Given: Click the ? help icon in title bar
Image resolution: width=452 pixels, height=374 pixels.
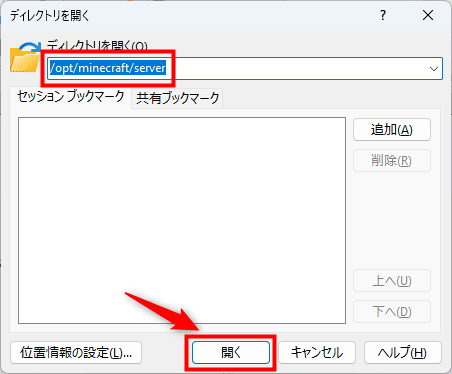Looking at the screenshot, I should coord(383,15).
